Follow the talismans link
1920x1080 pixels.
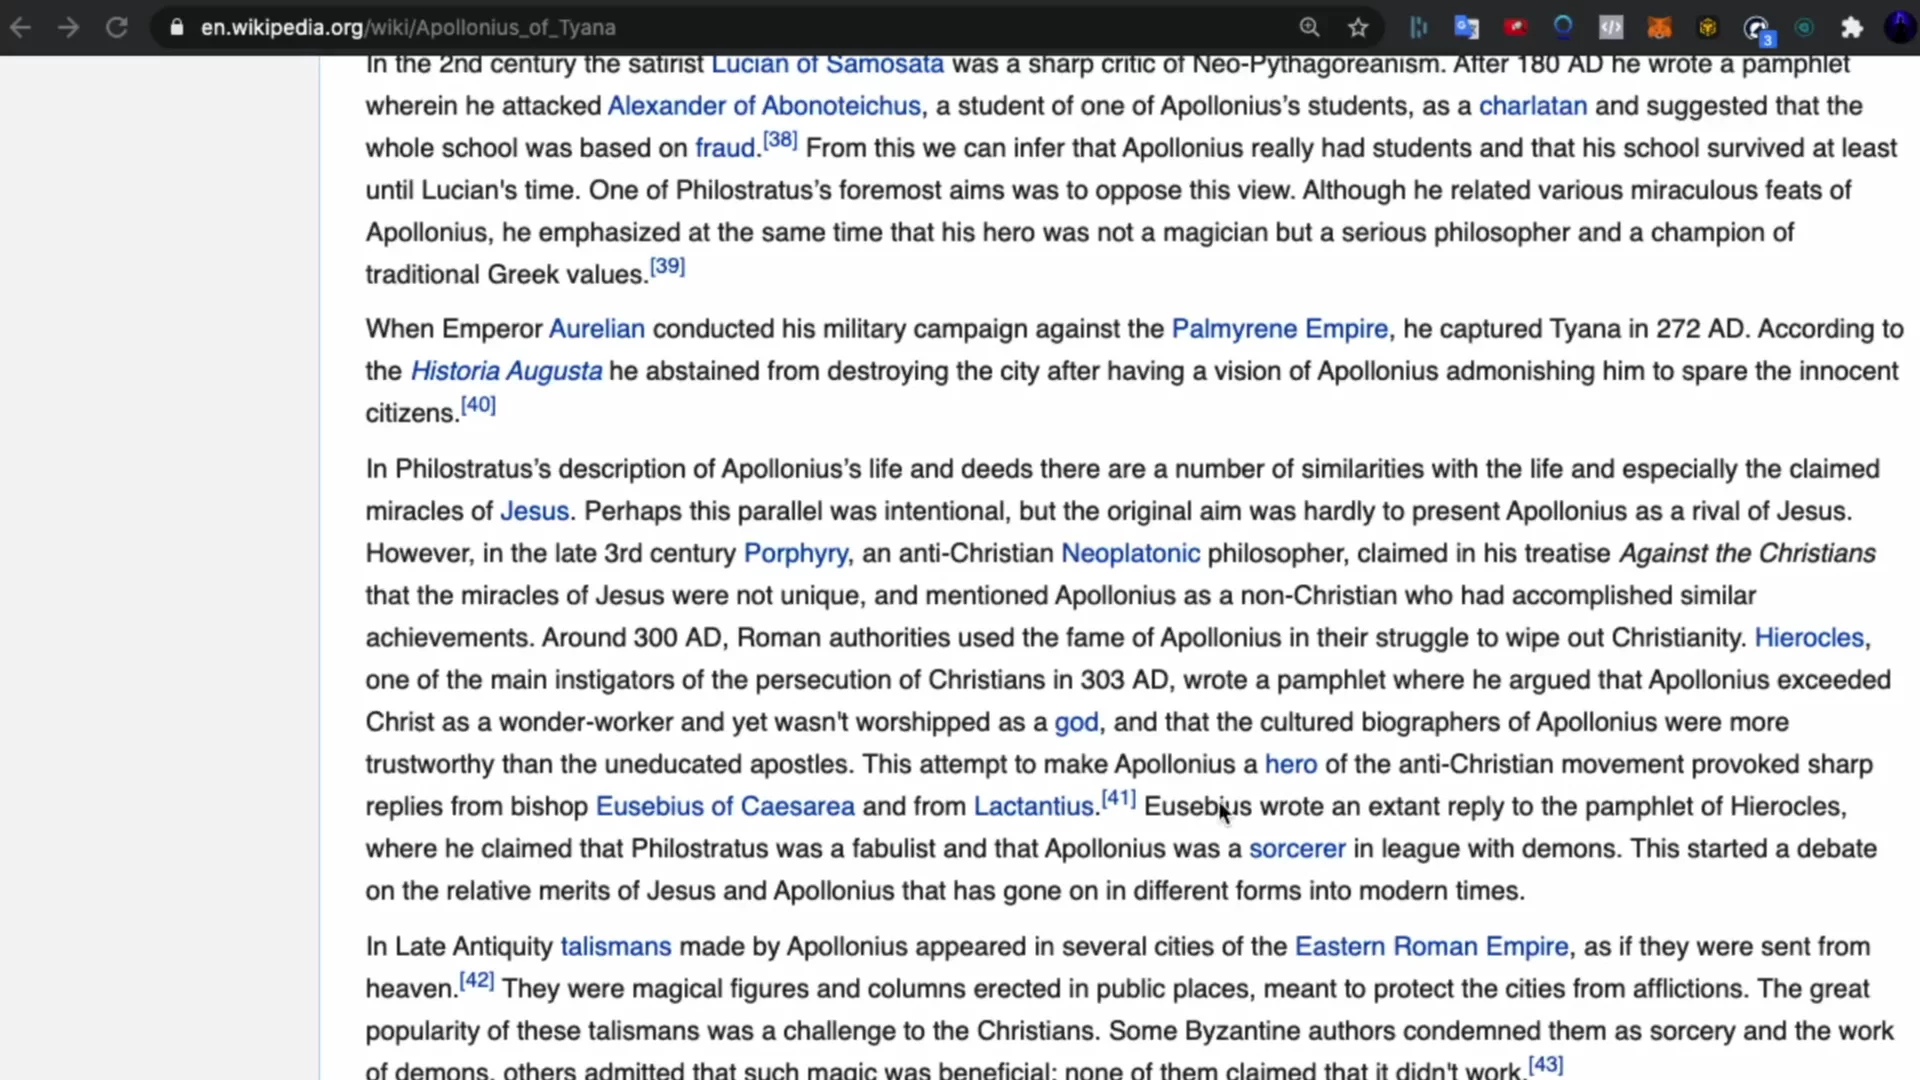(615, 947)
